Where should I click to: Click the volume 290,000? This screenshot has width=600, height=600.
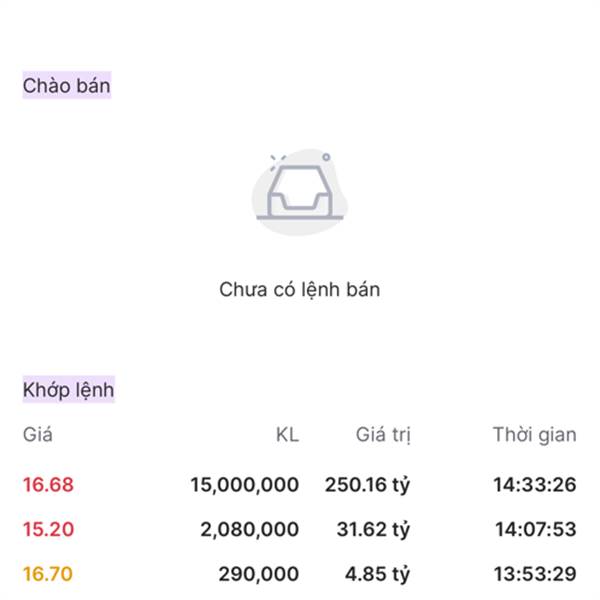click(x=259, y=574)
